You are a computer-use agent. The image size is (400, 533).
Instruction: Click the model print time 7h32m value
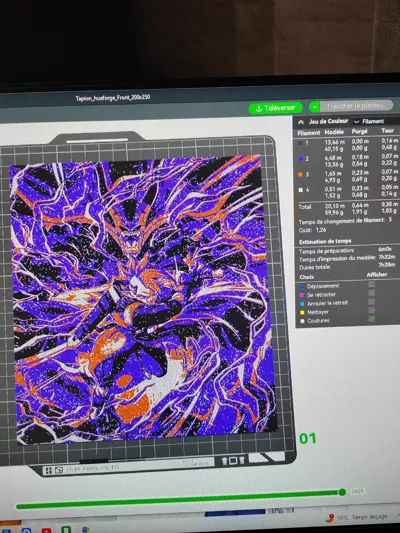click(x=386, y=257)
